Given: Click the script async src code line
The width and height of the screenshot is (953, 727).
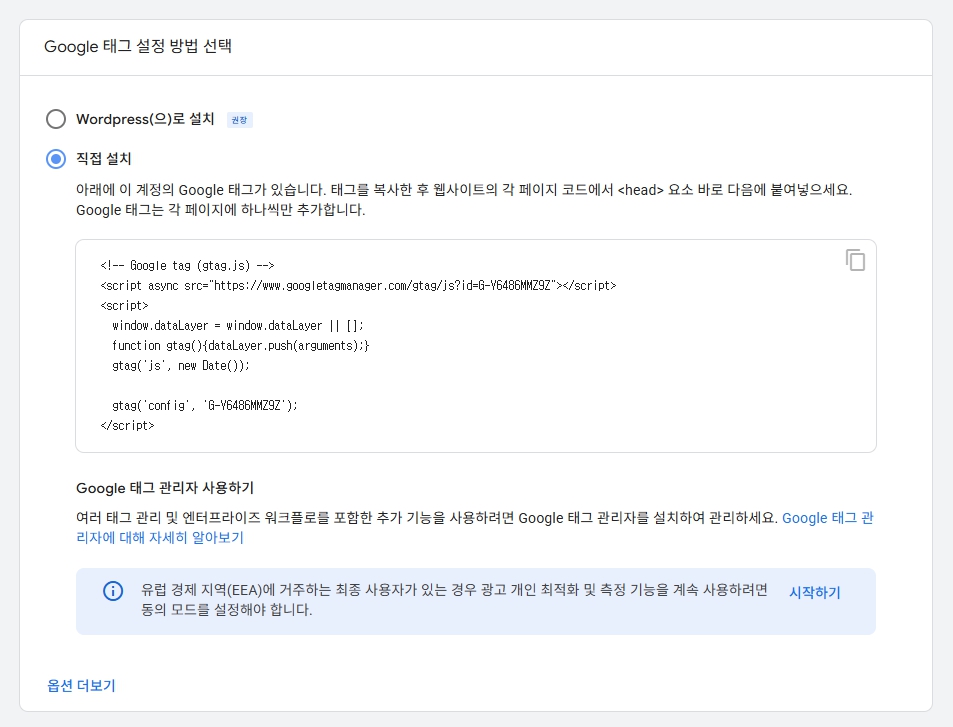Looking at the screenshot, I should [x=358, y=285].
